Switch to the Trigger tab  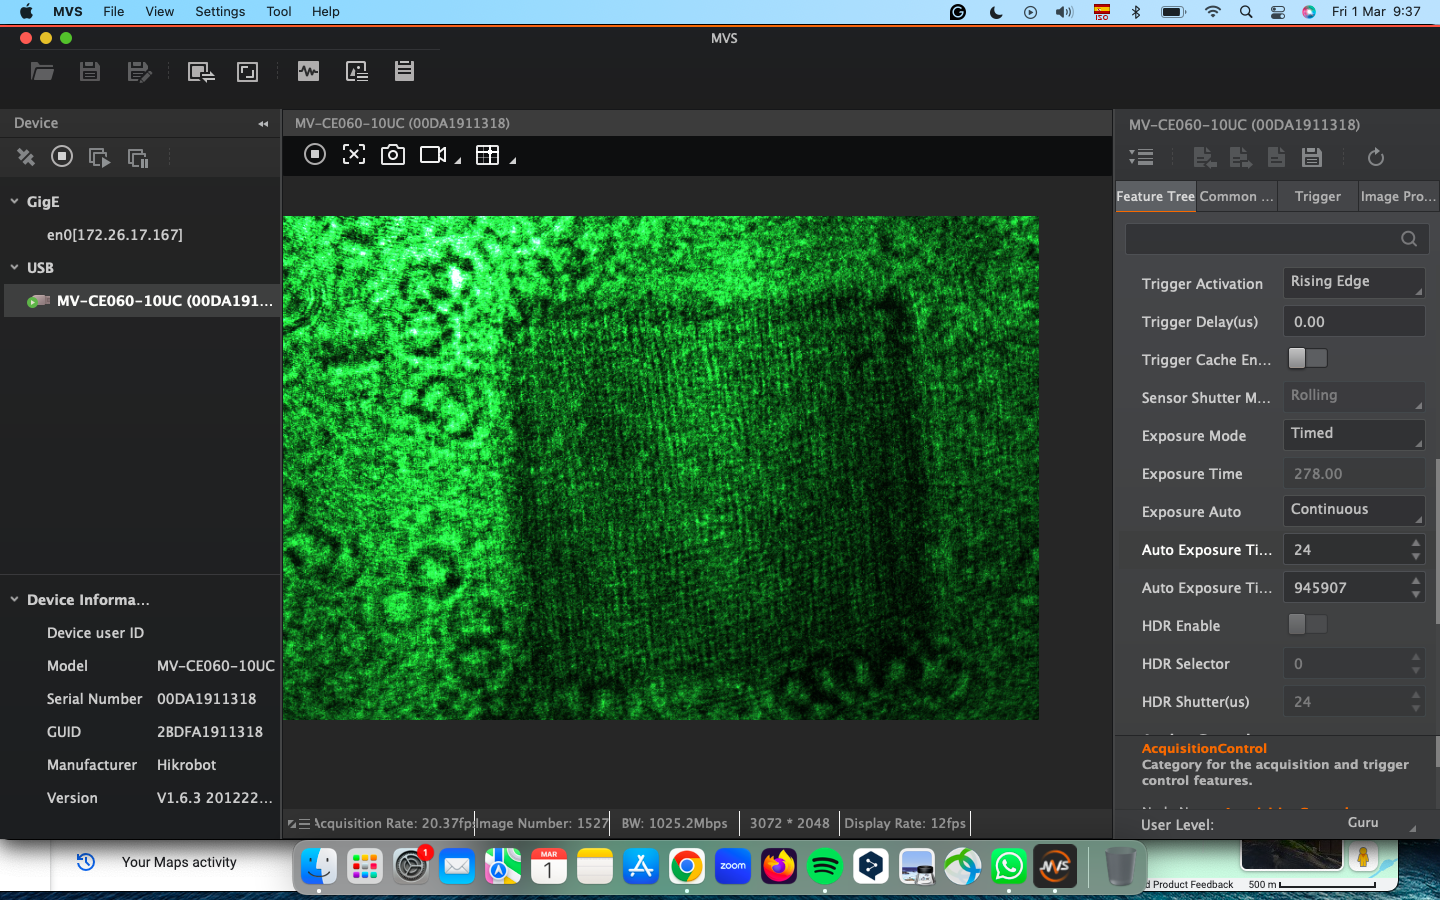1317,196
